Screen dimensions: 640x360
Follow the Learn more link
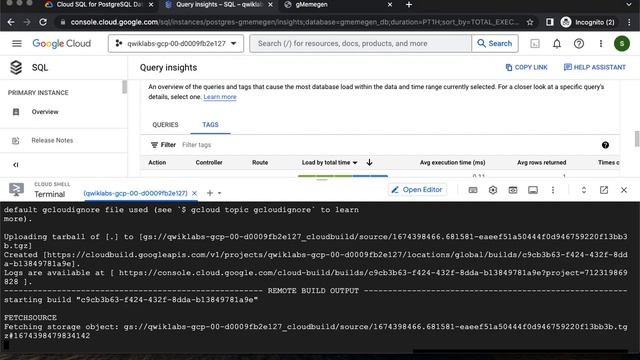[220, 97]
